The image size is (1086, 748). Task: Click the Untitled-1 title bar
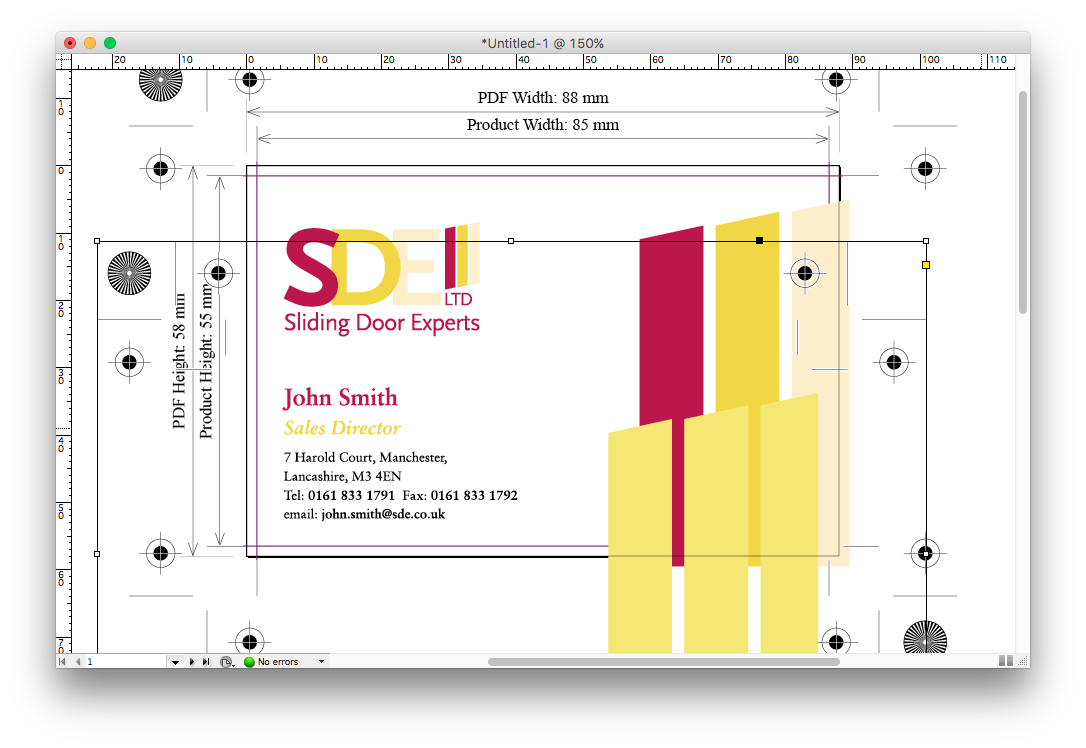click(540, 42)
